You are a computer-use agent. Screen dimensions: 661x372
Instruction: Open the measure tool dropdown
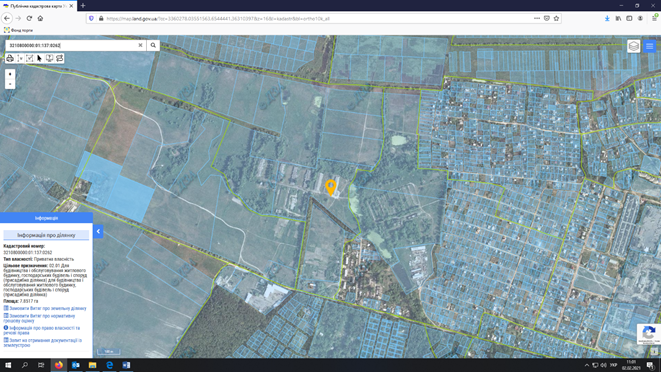(20, 58)
